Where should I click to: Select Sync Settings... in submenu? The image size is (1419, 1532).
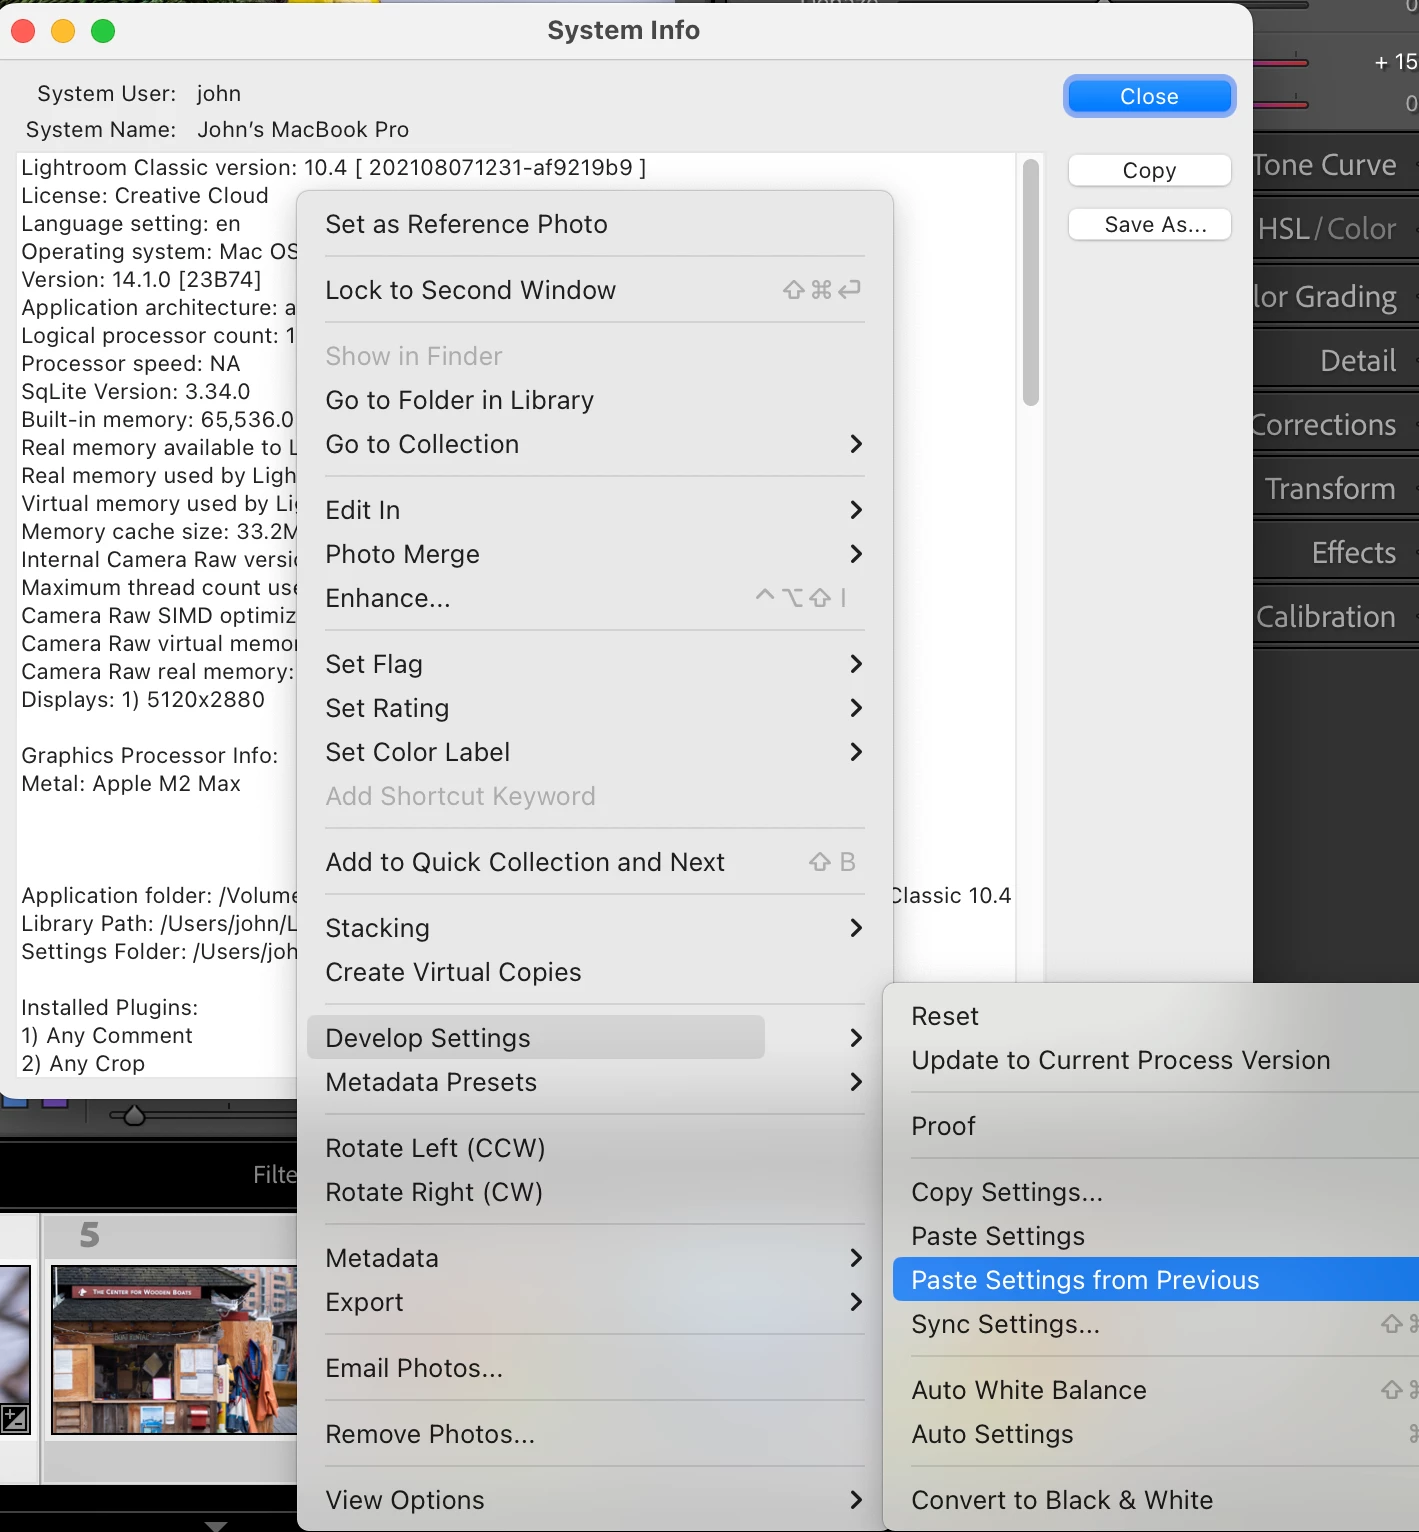click(1155, 1324)
